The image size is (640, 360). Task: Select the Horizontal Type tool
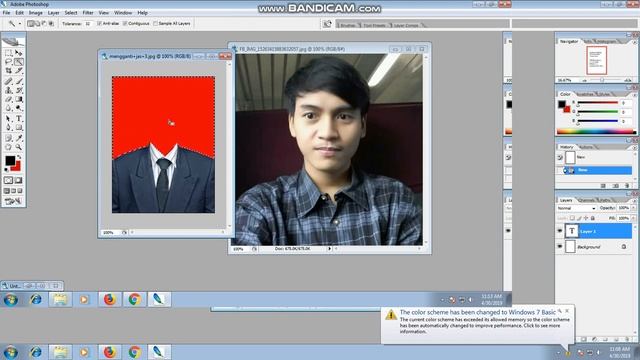[19, 119]
